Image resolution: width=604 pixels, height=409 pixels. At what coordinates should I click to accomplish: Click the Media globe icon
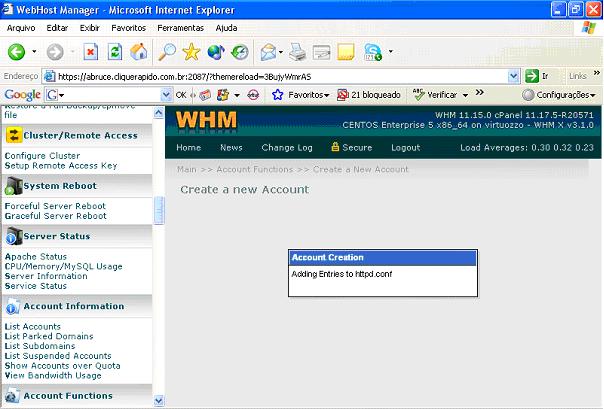(216, 52)
